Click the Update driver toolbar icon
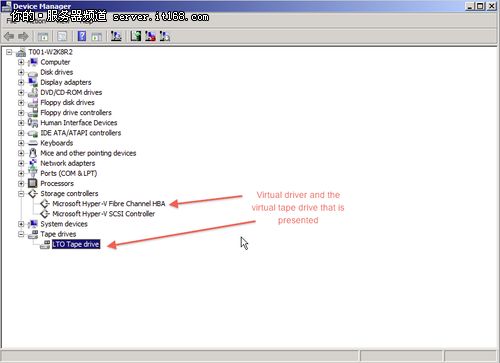The width and height of the screenshot is (500, 363). pyautogui.click(x=136, y=36)
